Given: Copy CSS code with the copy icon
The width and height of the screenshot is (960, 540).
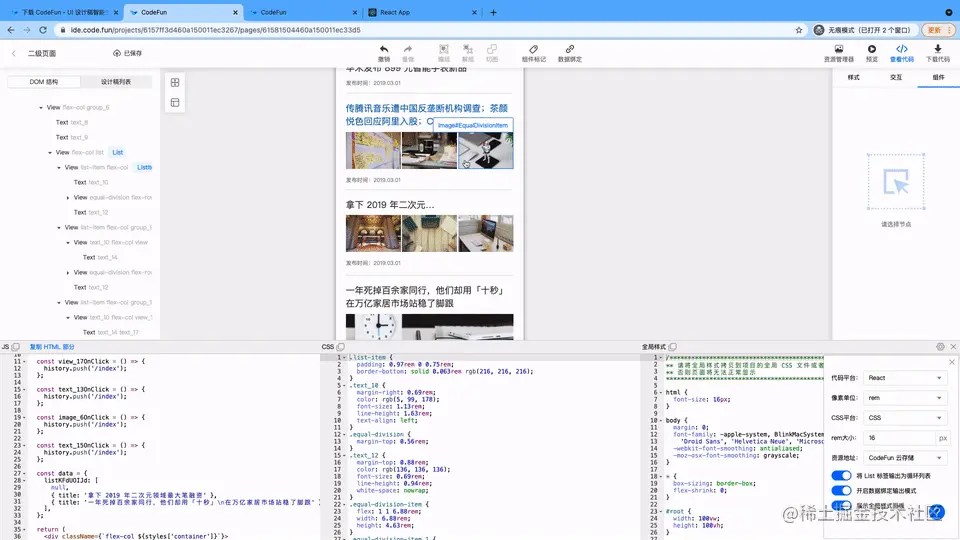Looking at the screenshot, I should point(341,347).
